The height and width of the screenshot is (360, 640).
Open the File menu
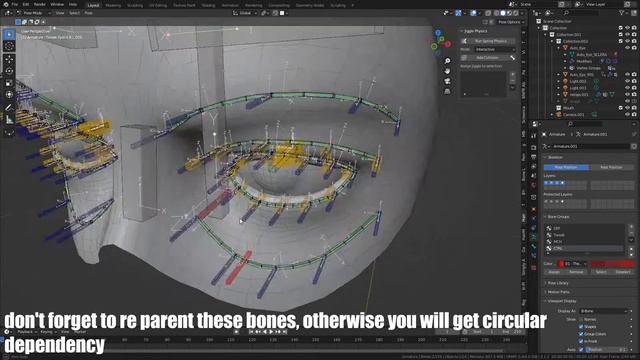pos(14,4)
